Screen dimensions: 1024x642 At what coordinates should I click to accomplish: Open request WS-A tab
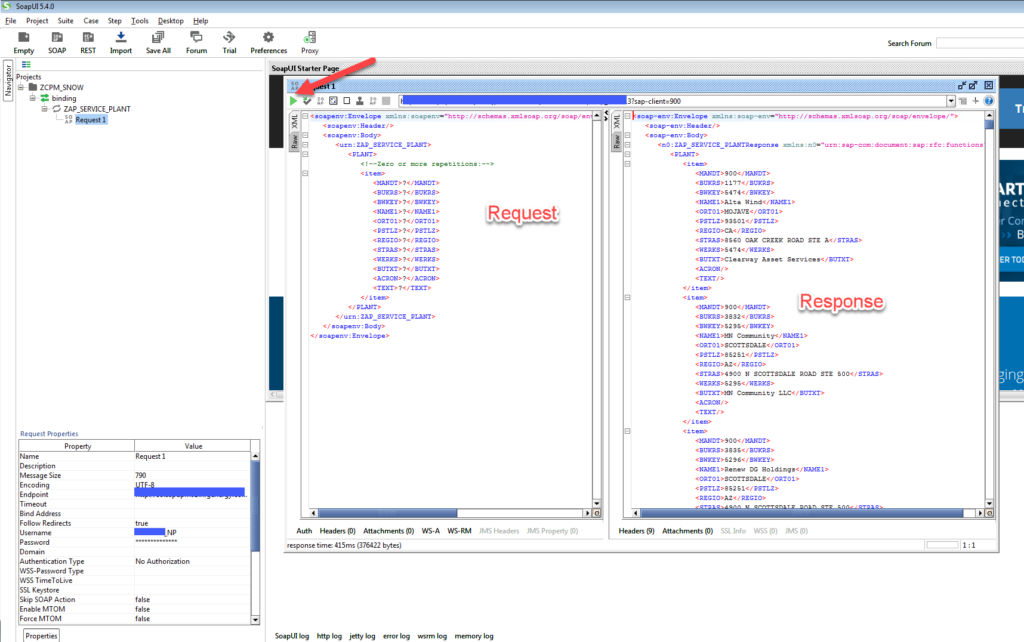[x=430, y=531]
